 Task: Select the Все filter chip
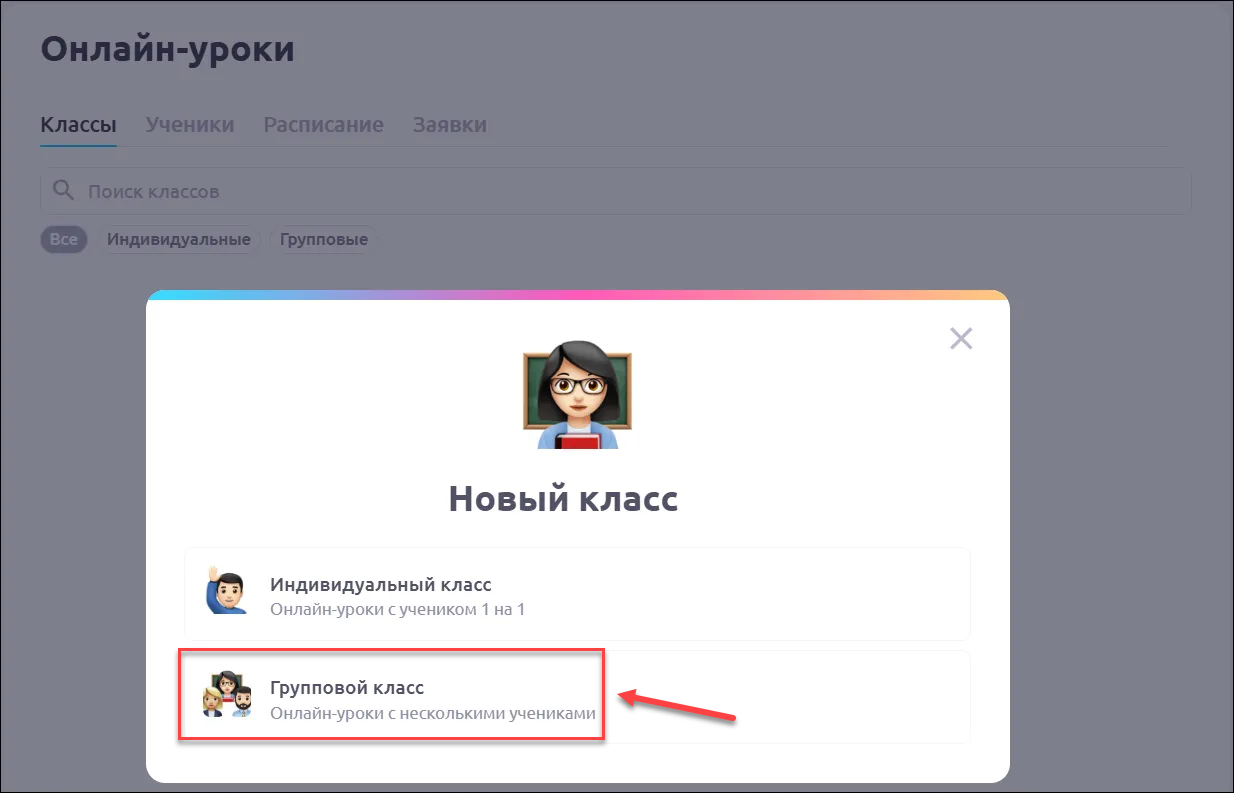pyautogui.click(x=64, y=240)
